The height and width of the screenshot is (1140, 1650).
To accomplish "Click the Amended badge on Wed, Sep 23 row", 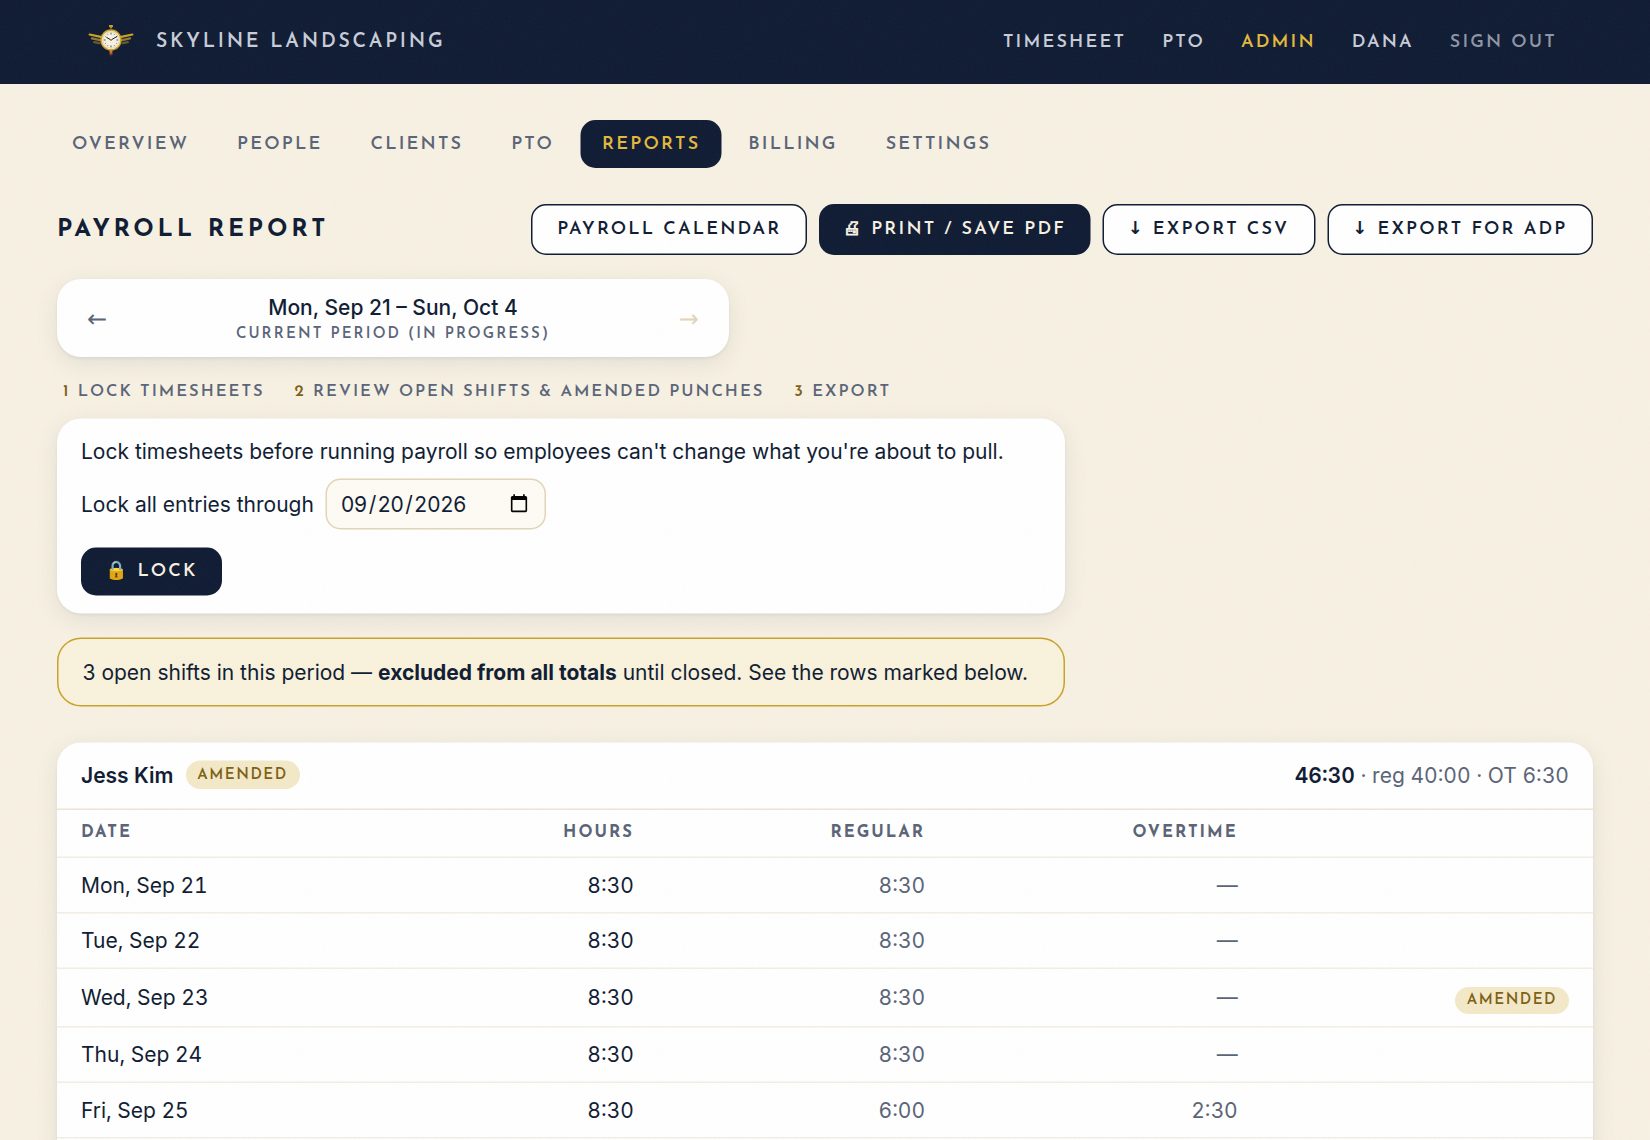I will pos(1511,999).
